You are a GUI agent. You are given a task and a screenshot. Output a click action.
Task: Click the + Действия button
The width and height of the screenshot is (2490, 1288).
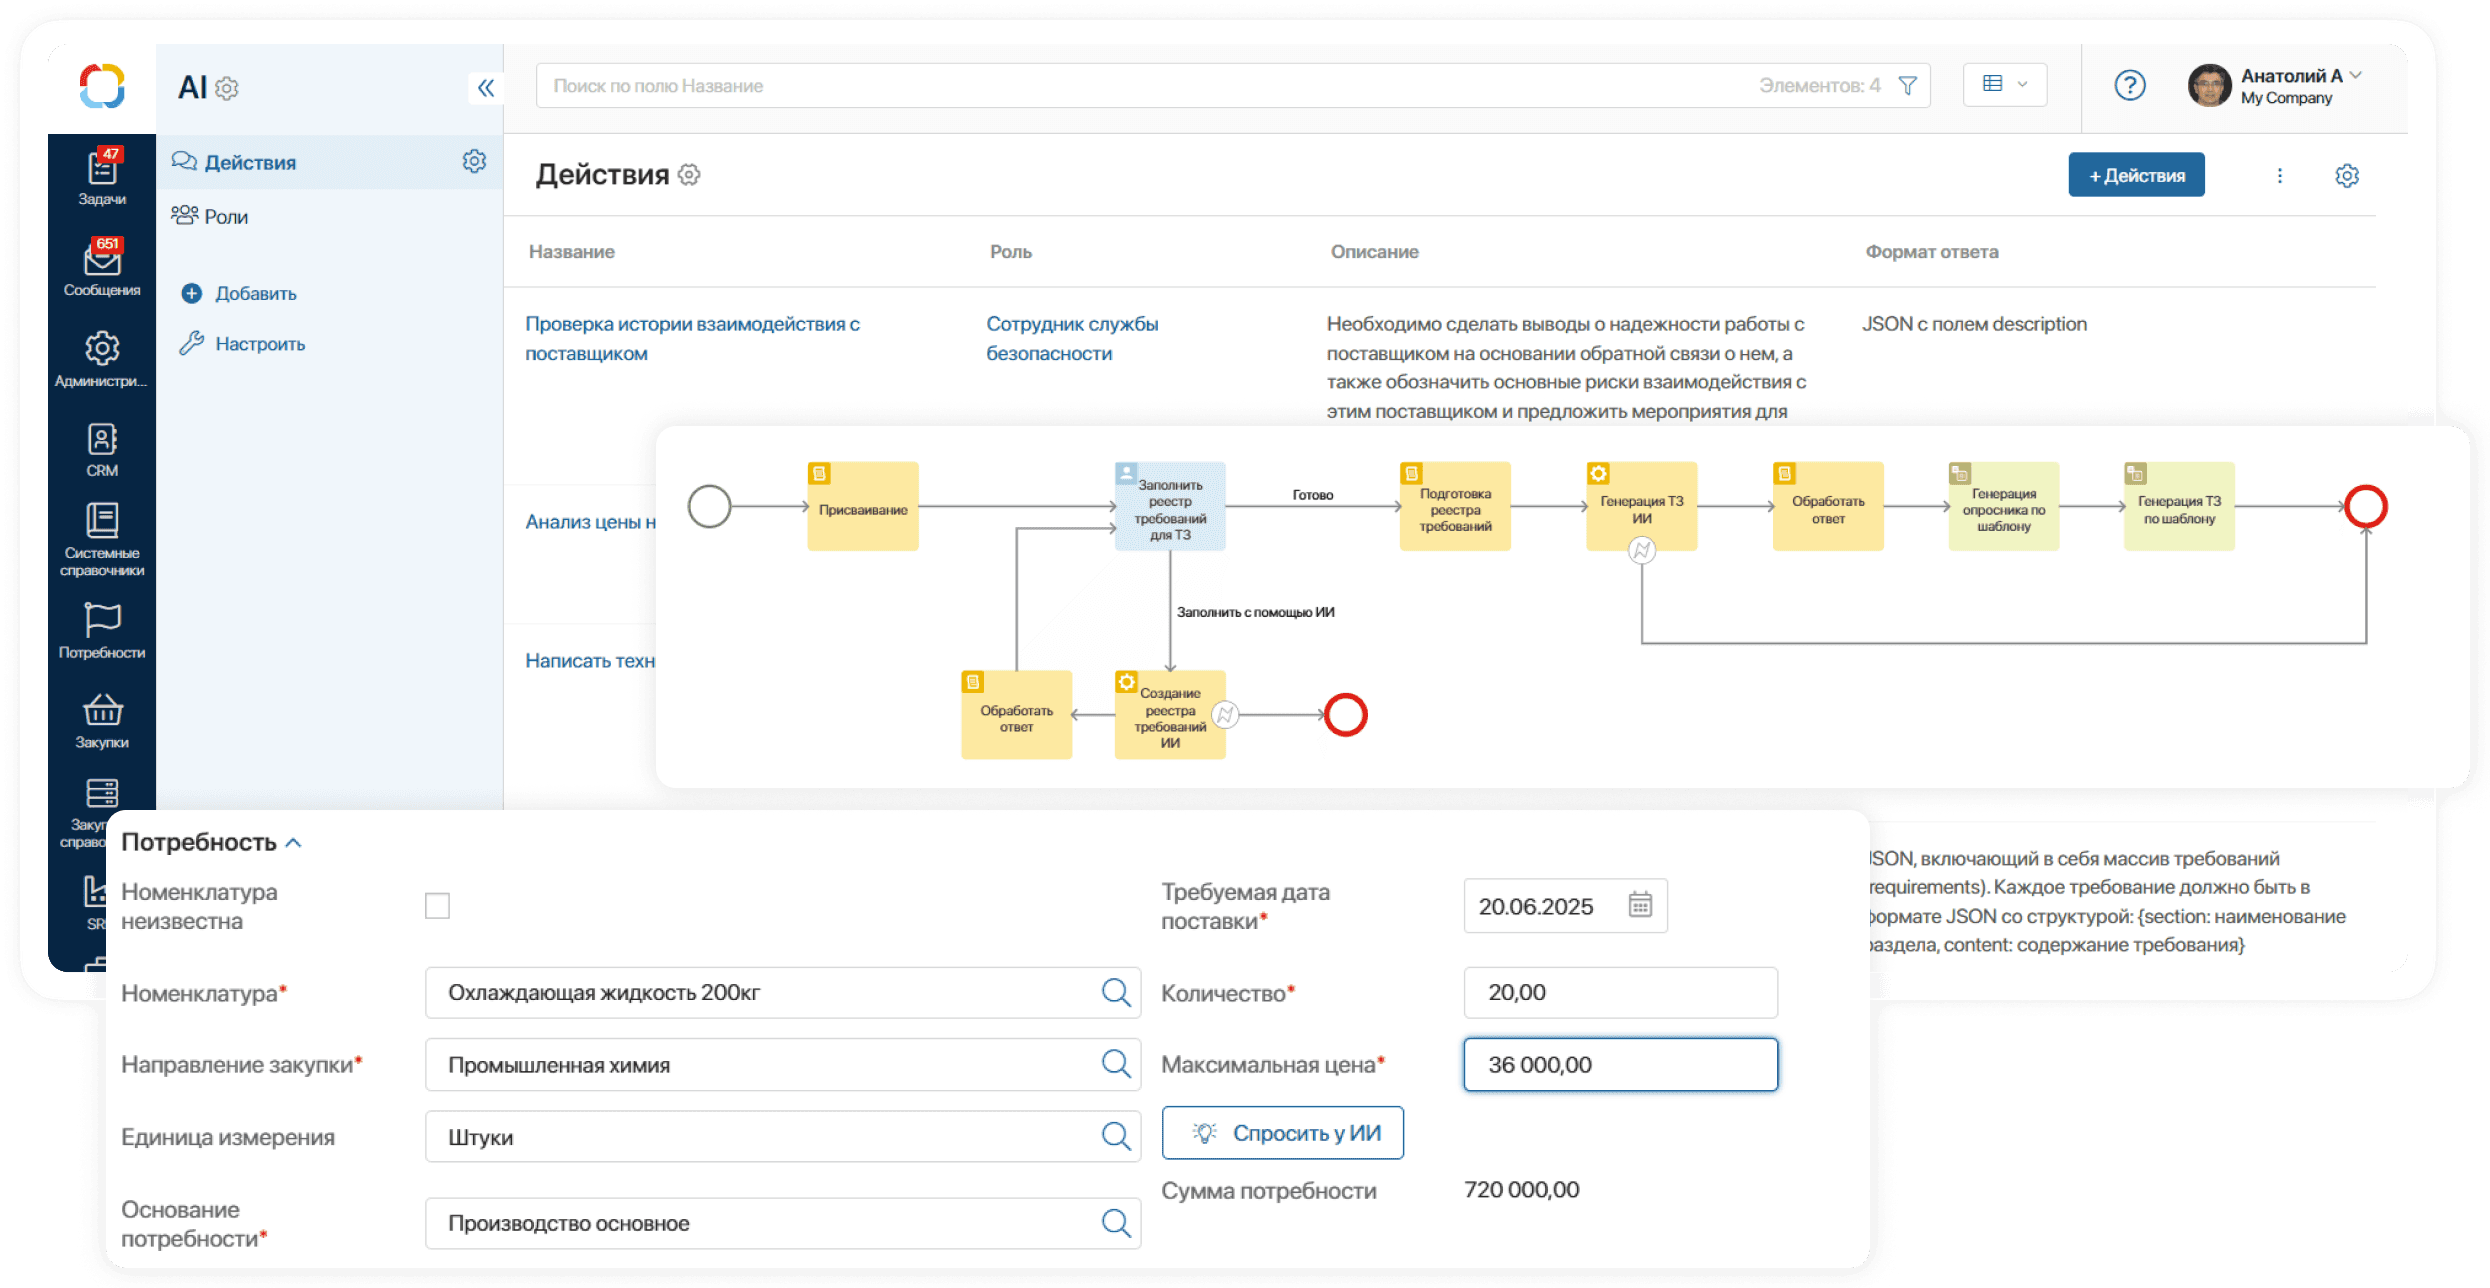[2136, 175]
